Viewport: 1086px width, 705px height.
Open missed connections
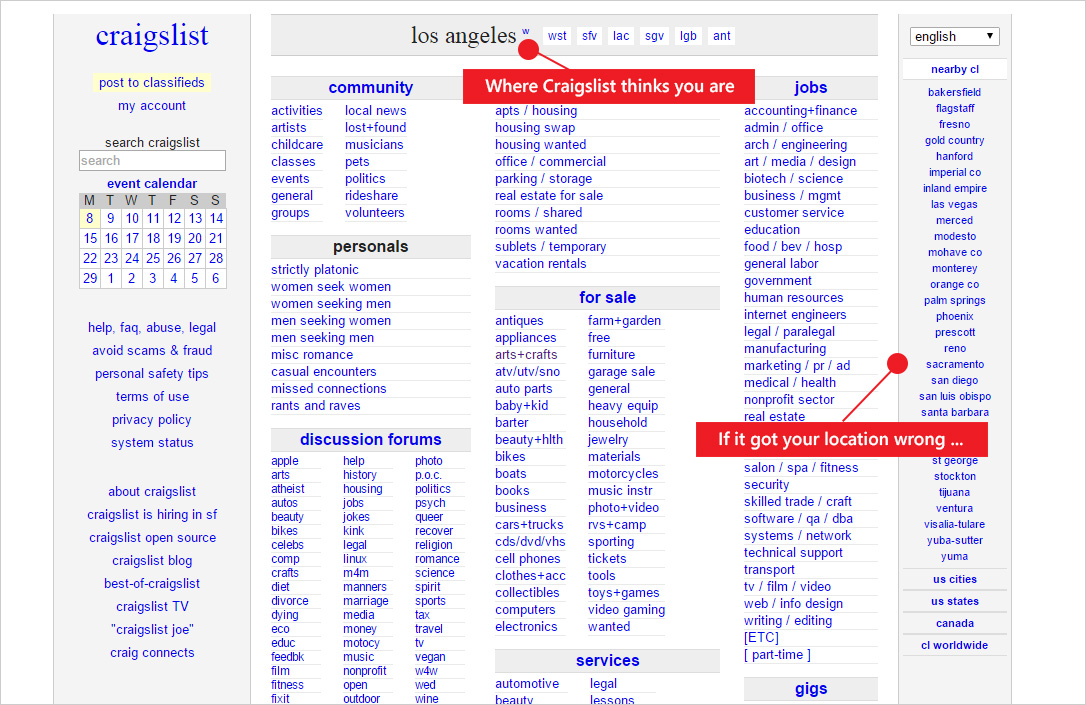[328, 389]
